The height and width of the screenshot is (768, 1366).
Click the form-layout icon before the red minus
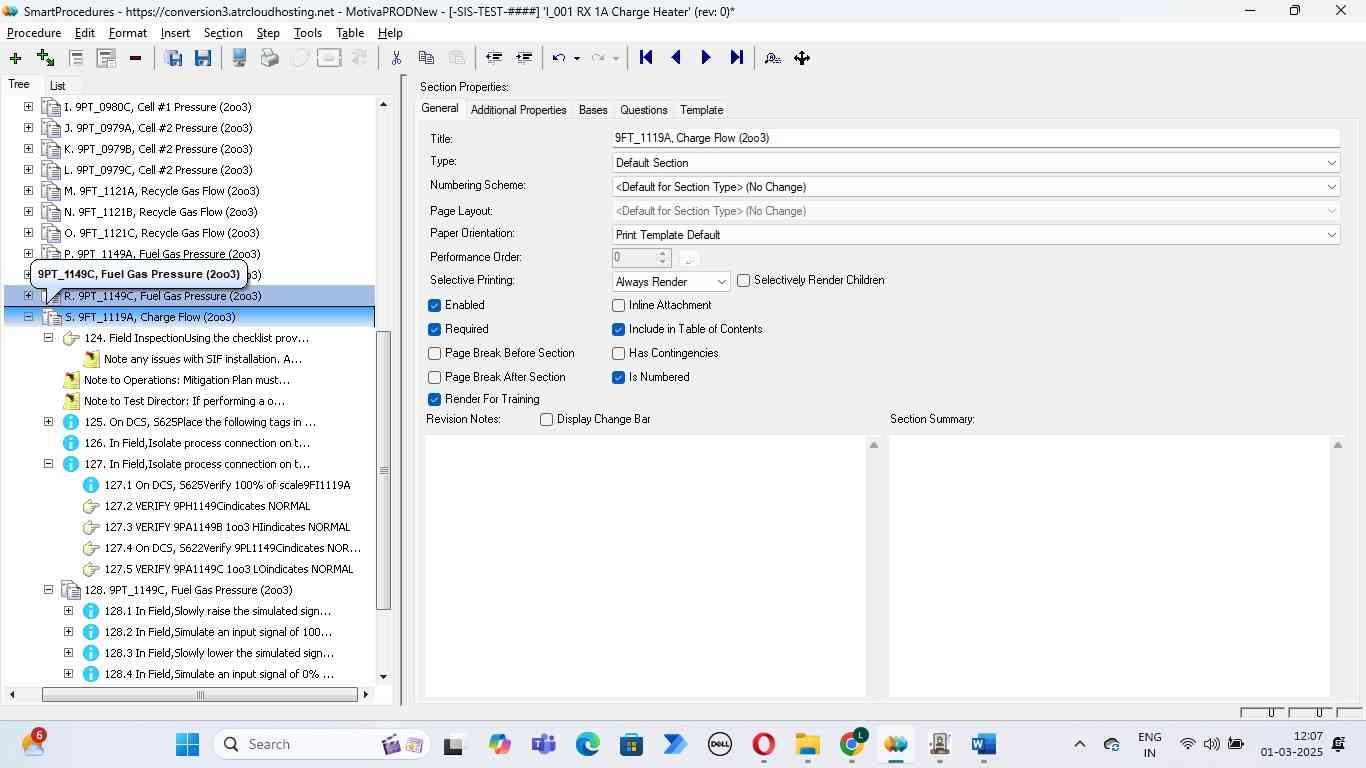tap(105, 58)
